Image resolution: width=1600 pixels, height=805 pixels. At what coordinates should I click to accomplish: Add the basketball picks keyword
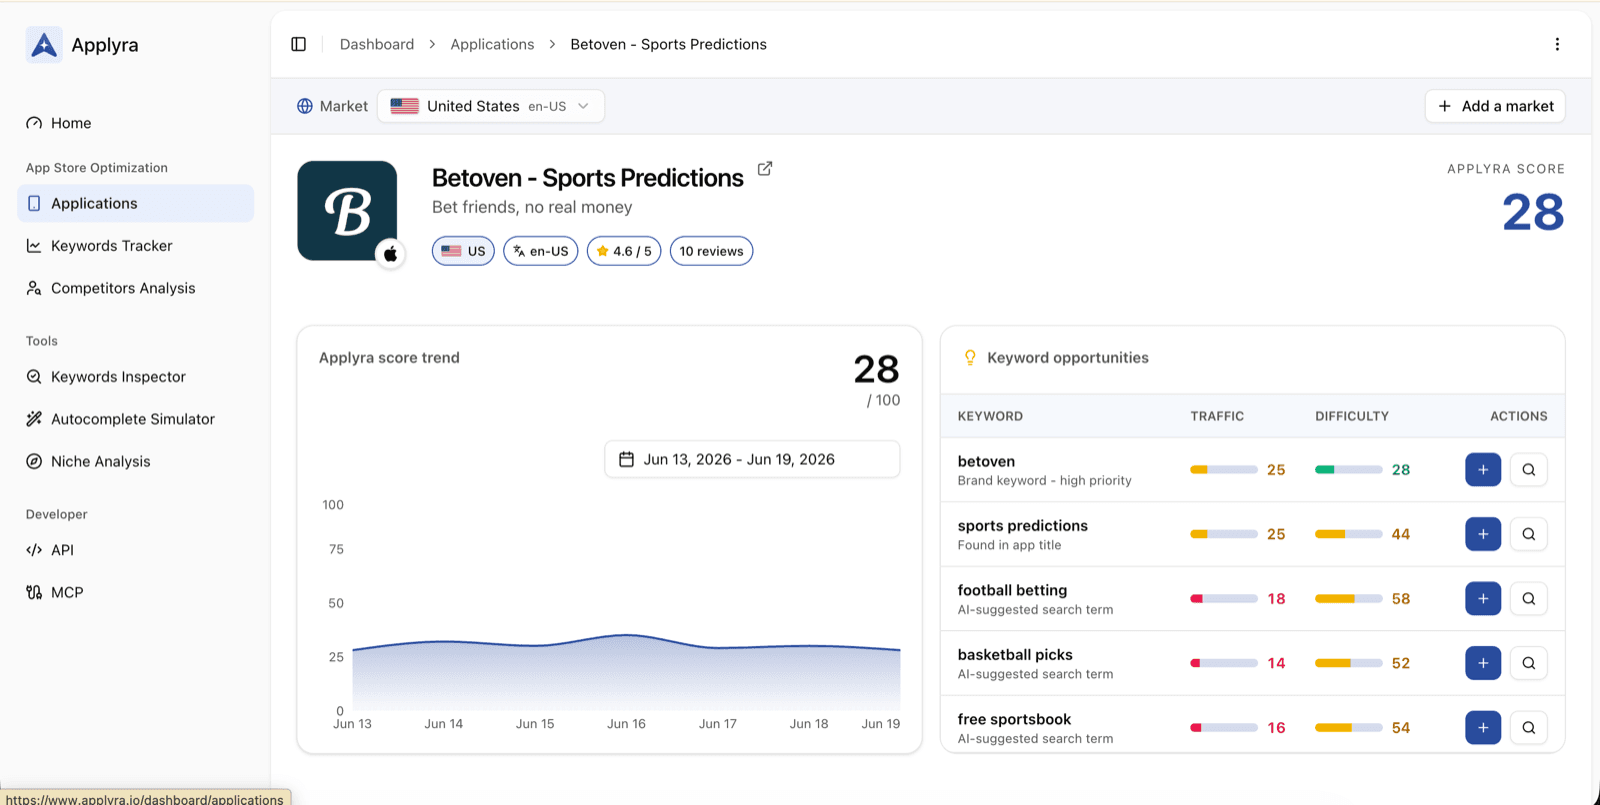click(x=1483, y=663)
